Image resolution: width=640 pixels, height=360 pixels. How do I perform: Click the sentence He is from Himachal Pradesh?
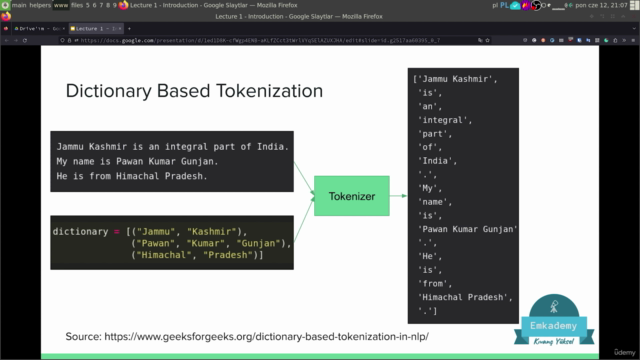[132, 176]
